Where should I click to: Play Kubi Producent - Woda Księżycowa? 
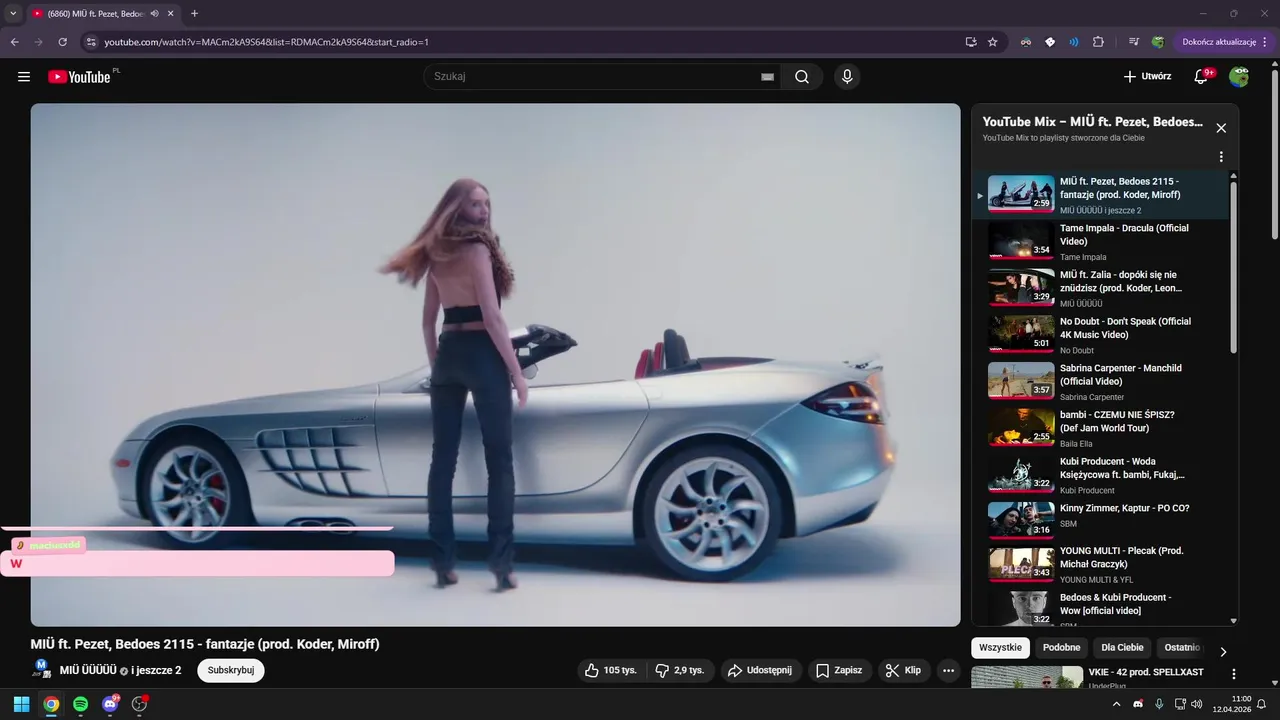click(1100, 475)
